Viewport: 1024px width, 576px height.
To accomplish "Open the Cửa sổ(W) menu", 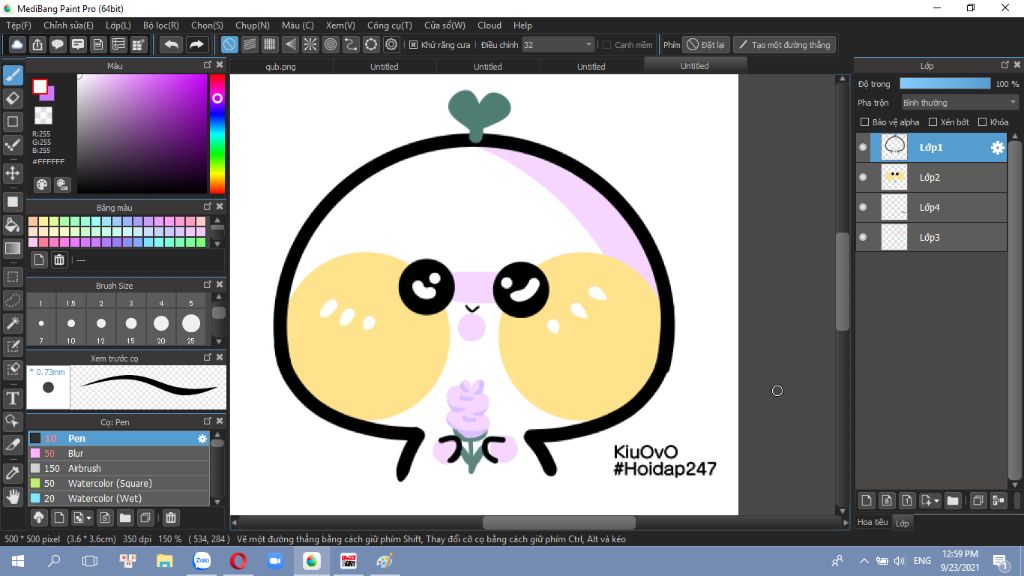I will point(445,25).
